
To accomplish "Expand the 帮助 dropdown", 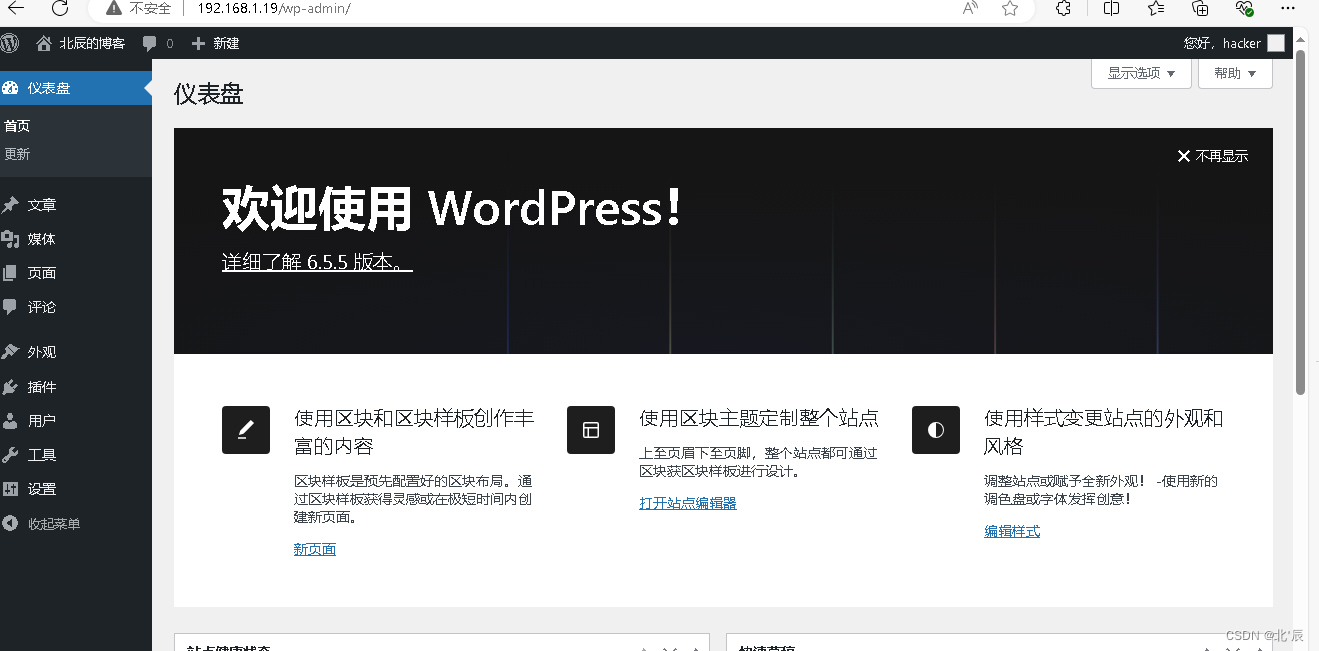I will (1235, 73).
